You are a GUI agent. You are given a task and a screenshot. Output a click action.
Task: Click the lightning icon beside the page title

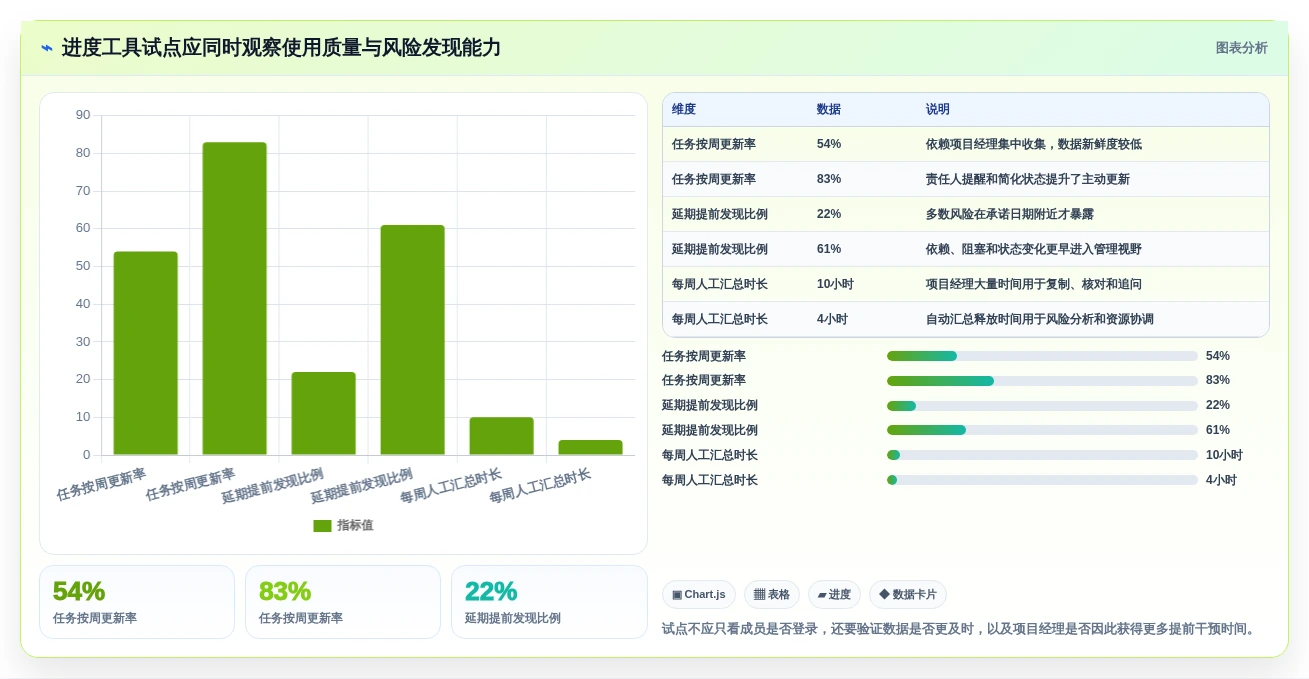pos(47,48)
